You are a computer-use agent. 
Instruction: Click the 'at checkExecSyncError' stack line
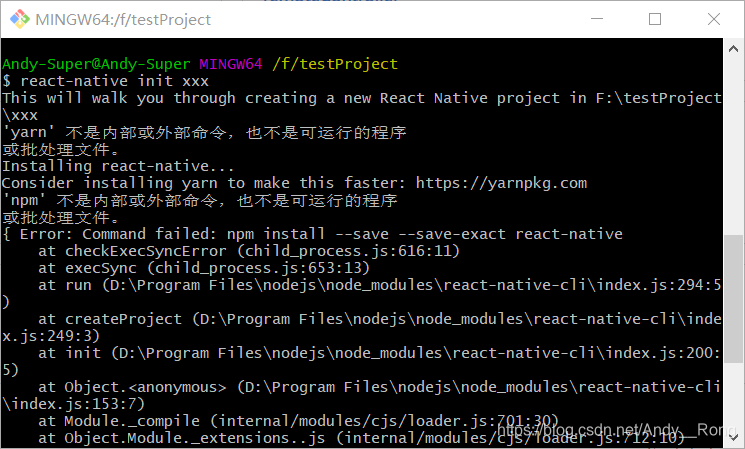click(x=249, y=251)
